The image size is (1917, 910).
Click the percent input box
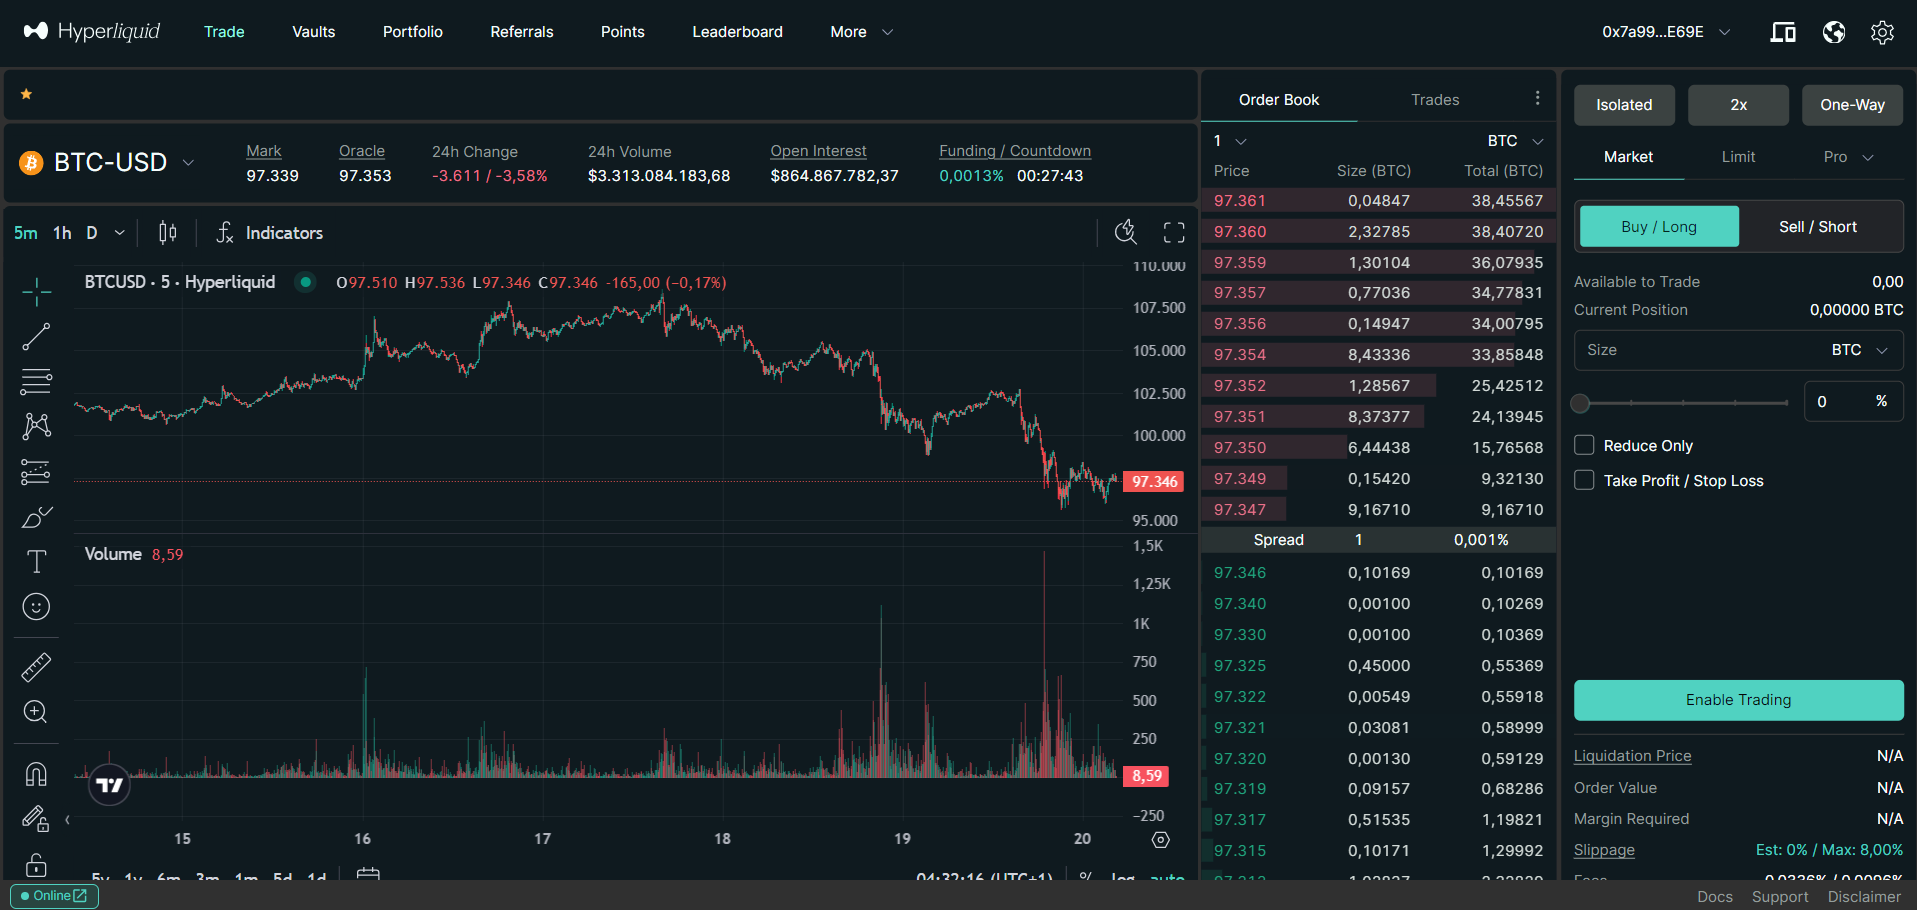click(x=1853, y=401)
